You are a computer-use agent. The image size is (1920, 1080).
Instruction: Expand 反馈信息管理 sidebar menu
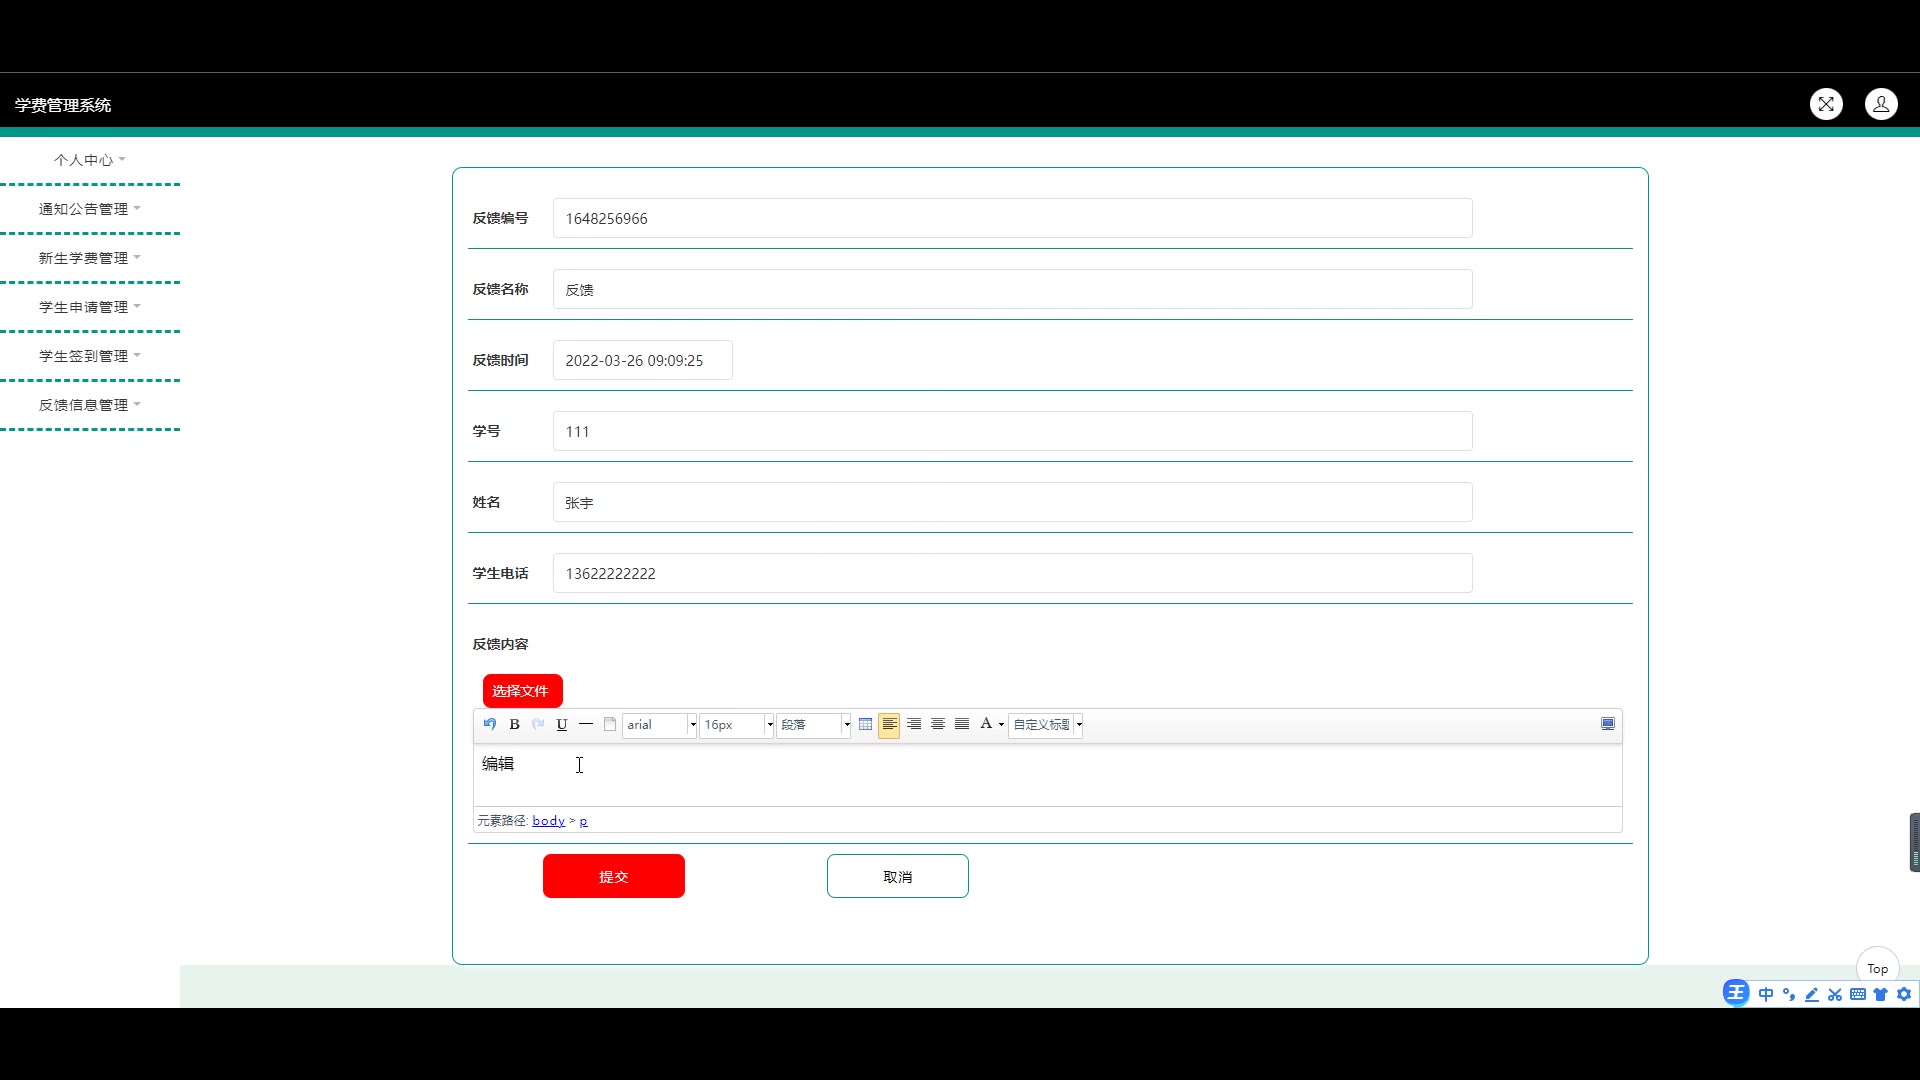pyautogui.click(x=89, y=405)
